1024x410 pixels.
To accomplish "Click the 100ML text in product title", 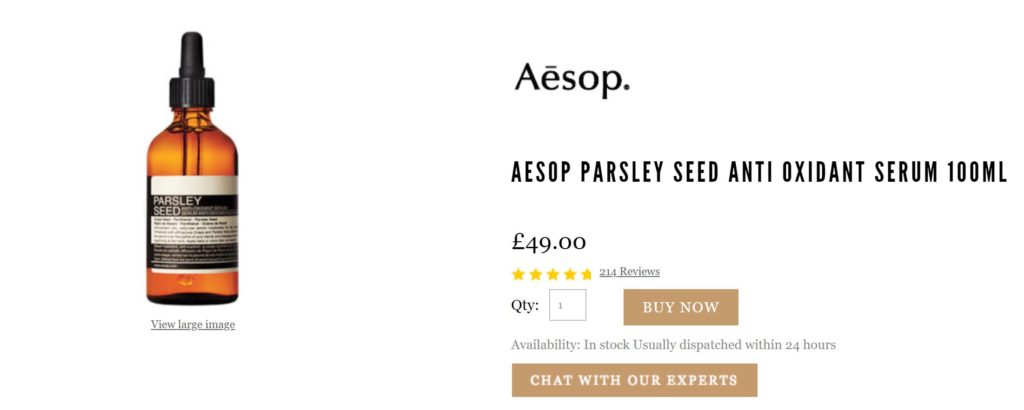I will tap(976, 172).
